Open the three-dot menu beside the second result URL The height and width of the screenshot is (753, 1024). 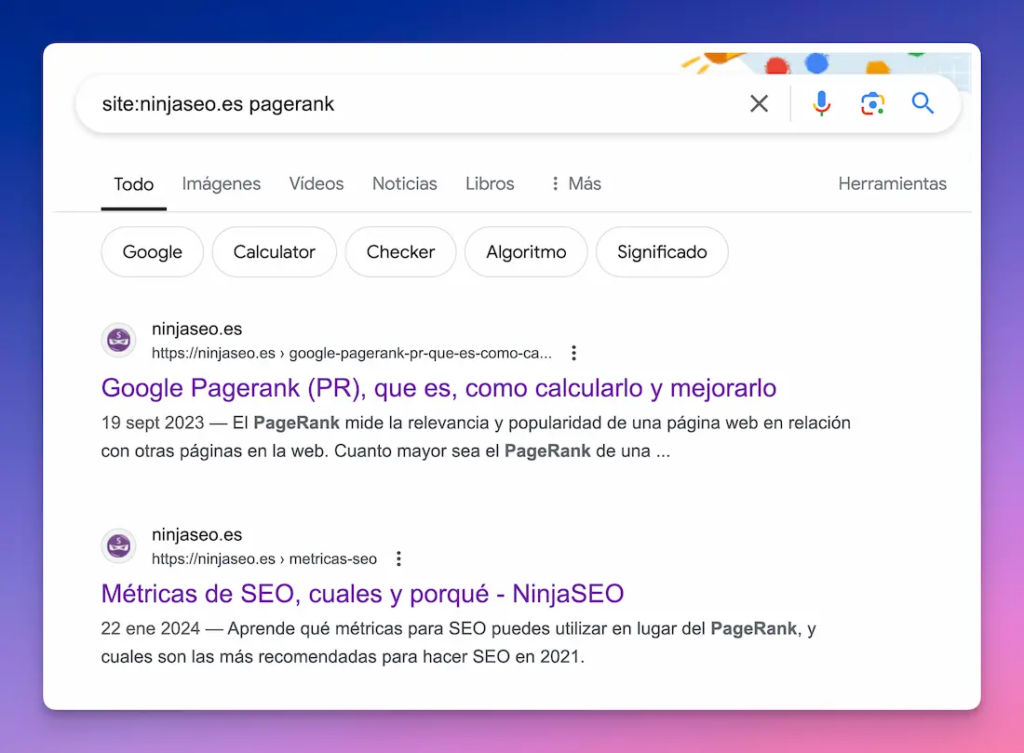[399, 558]
